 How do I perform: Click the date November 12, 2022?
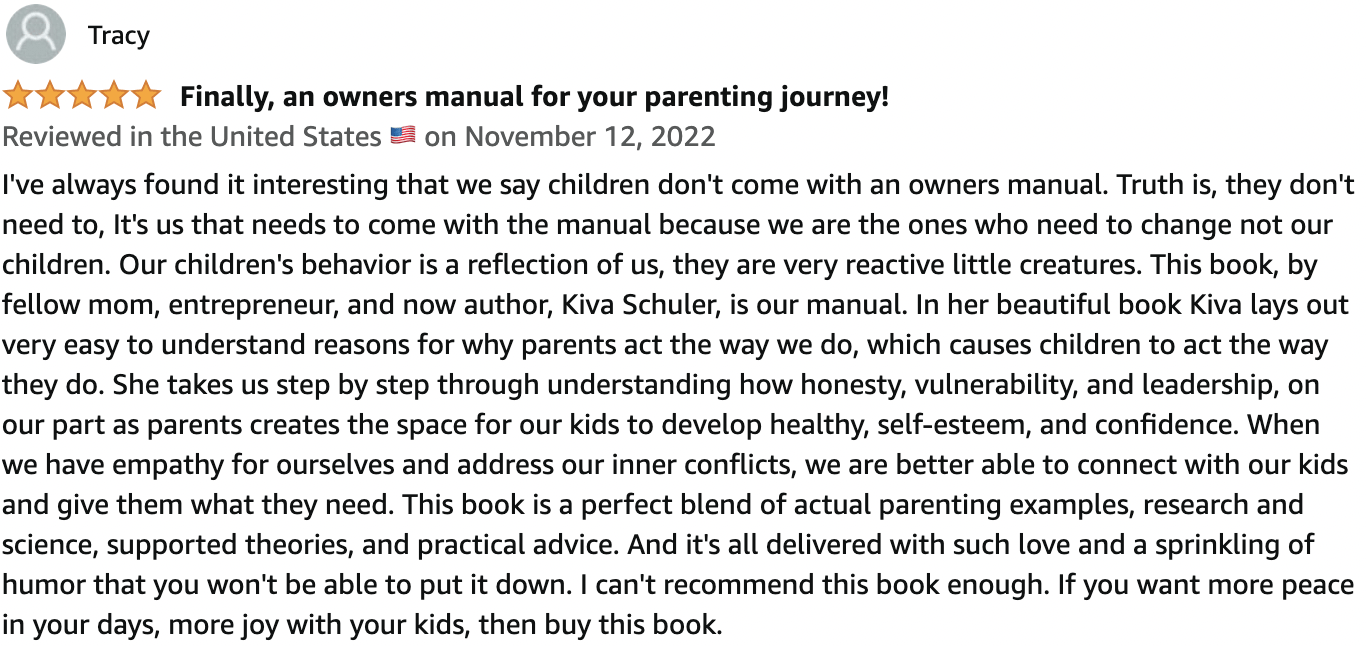tap(591, 136)
